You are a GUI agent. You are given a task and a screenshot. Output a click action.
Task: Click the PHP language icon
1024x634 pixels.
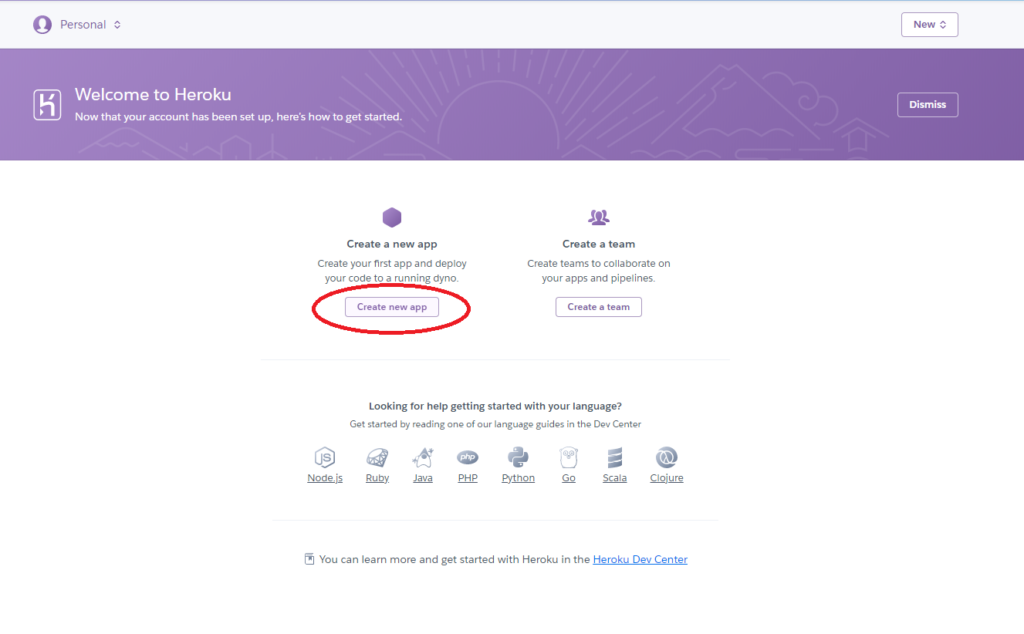[x=467, y=457]
